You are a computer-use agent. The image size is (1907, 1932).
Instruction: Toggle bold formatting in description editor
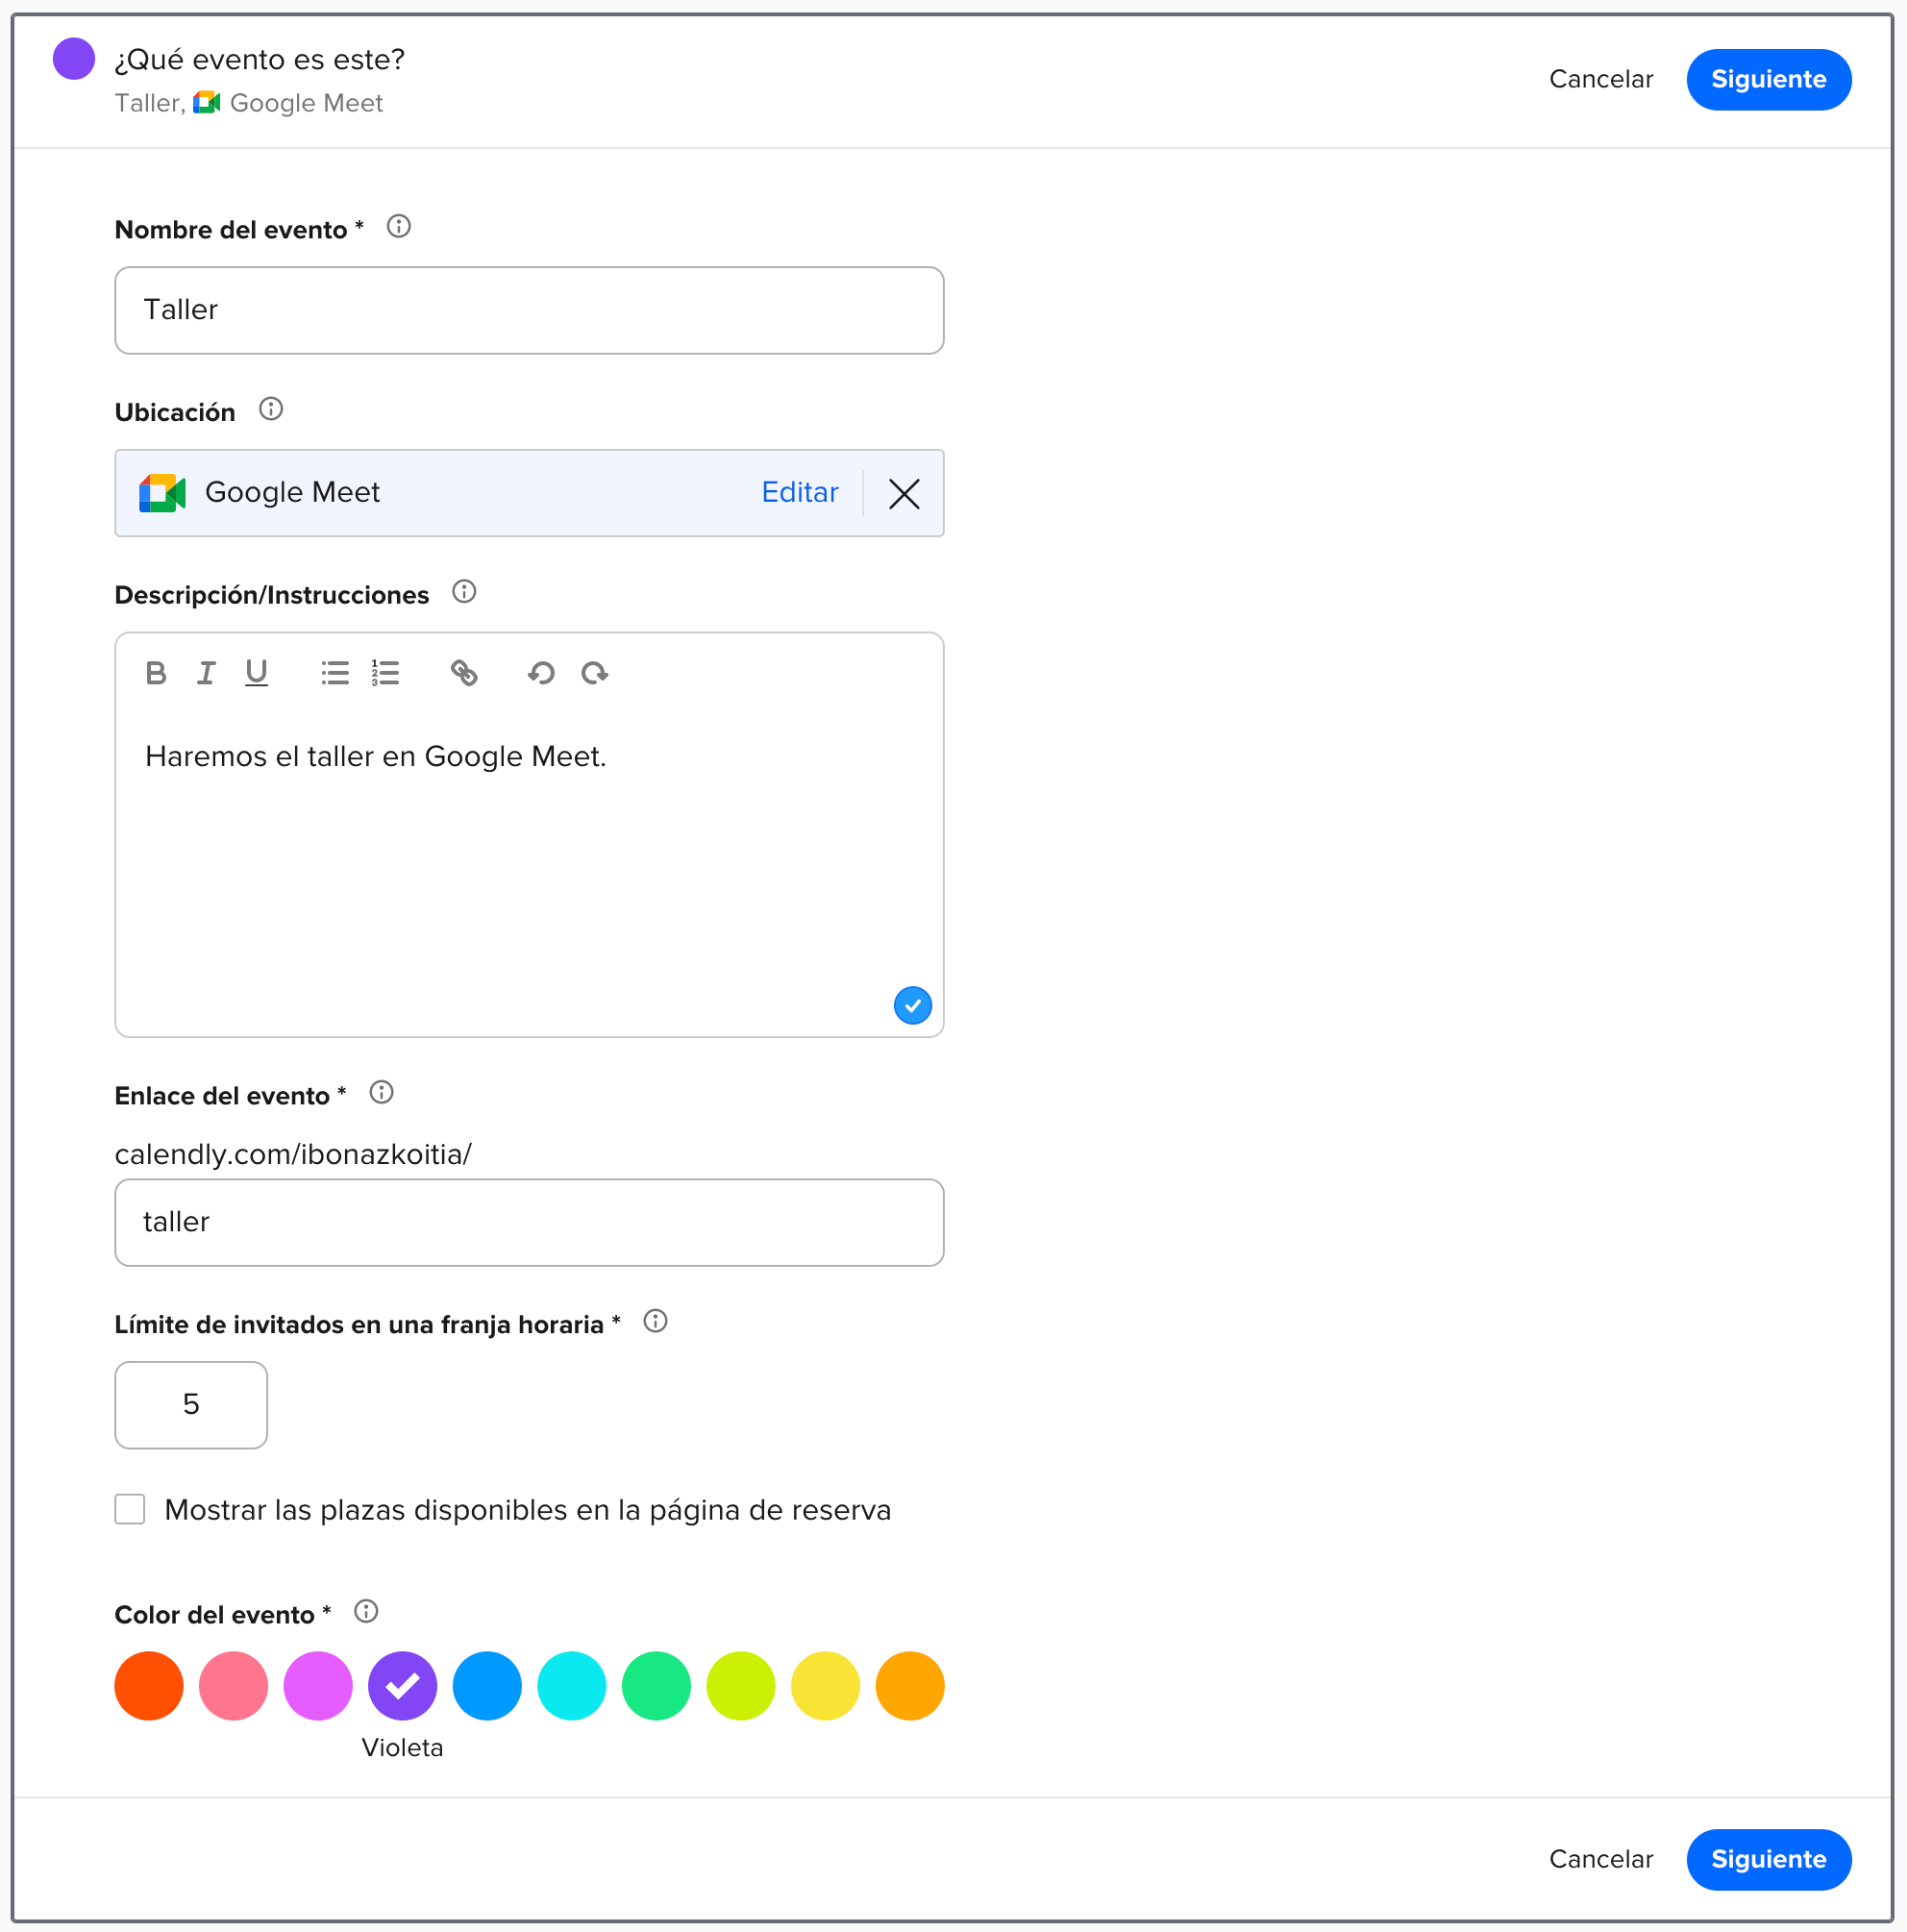coord(156,673)
